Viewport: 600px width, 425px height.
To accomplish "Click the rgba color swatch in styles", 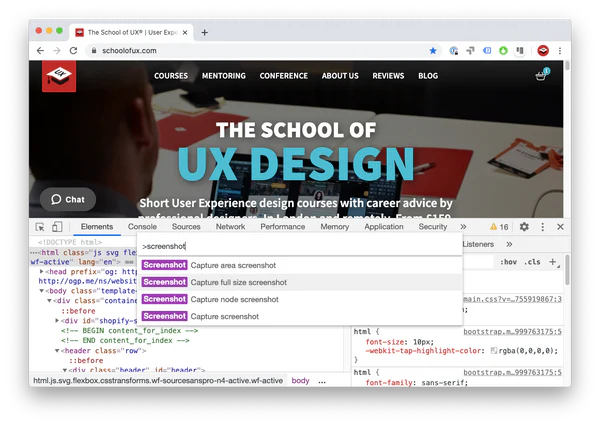I will (x=494, y=350).
